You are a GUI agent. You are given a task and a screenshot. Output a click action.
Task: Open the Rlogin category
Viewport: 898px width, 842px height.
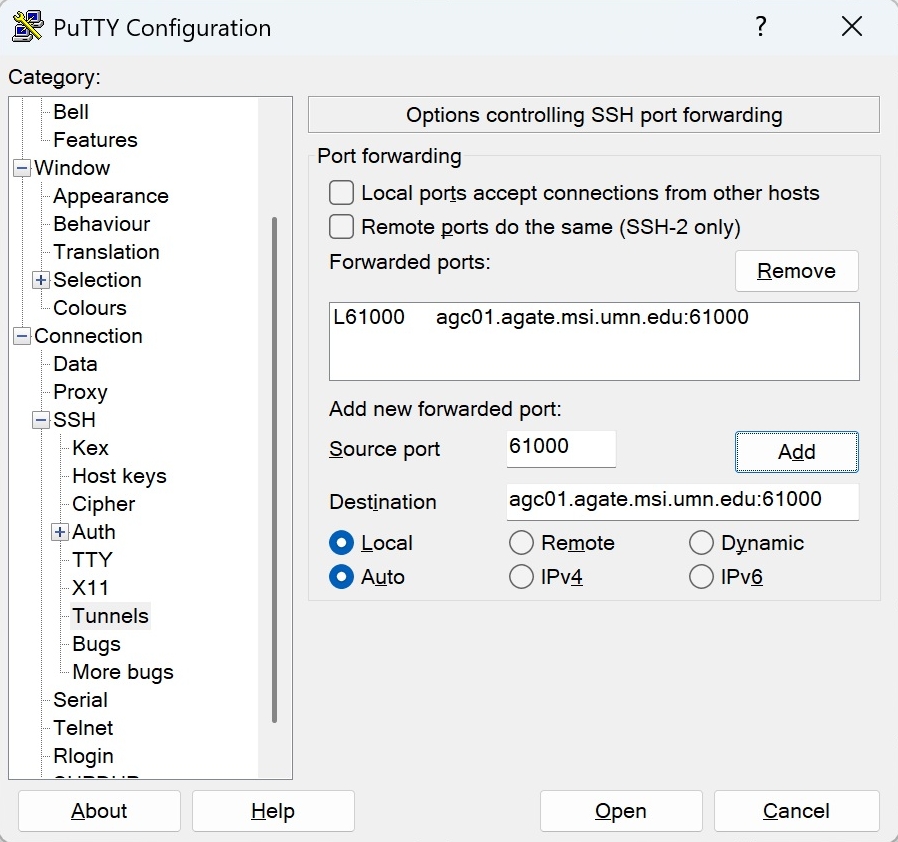point(84,756)
